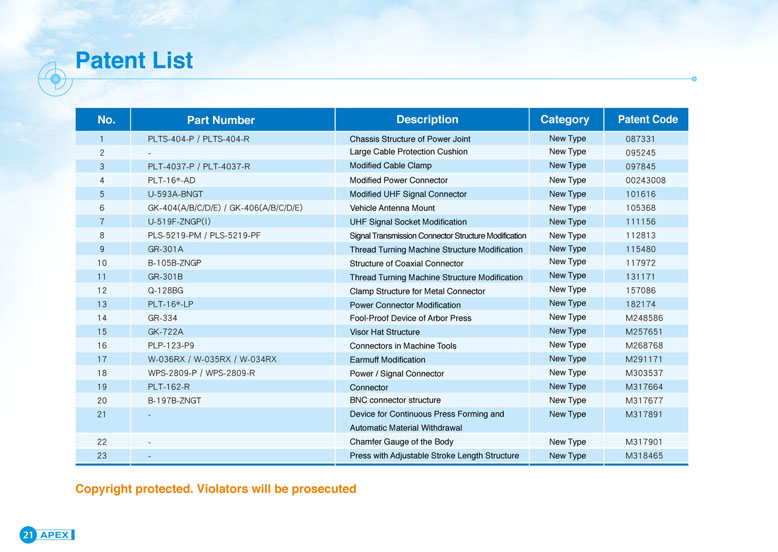The width and height of the screenshot is (778, 552).
Task: Click the APEX logo at the bottom
Action: tap(57, 535)
